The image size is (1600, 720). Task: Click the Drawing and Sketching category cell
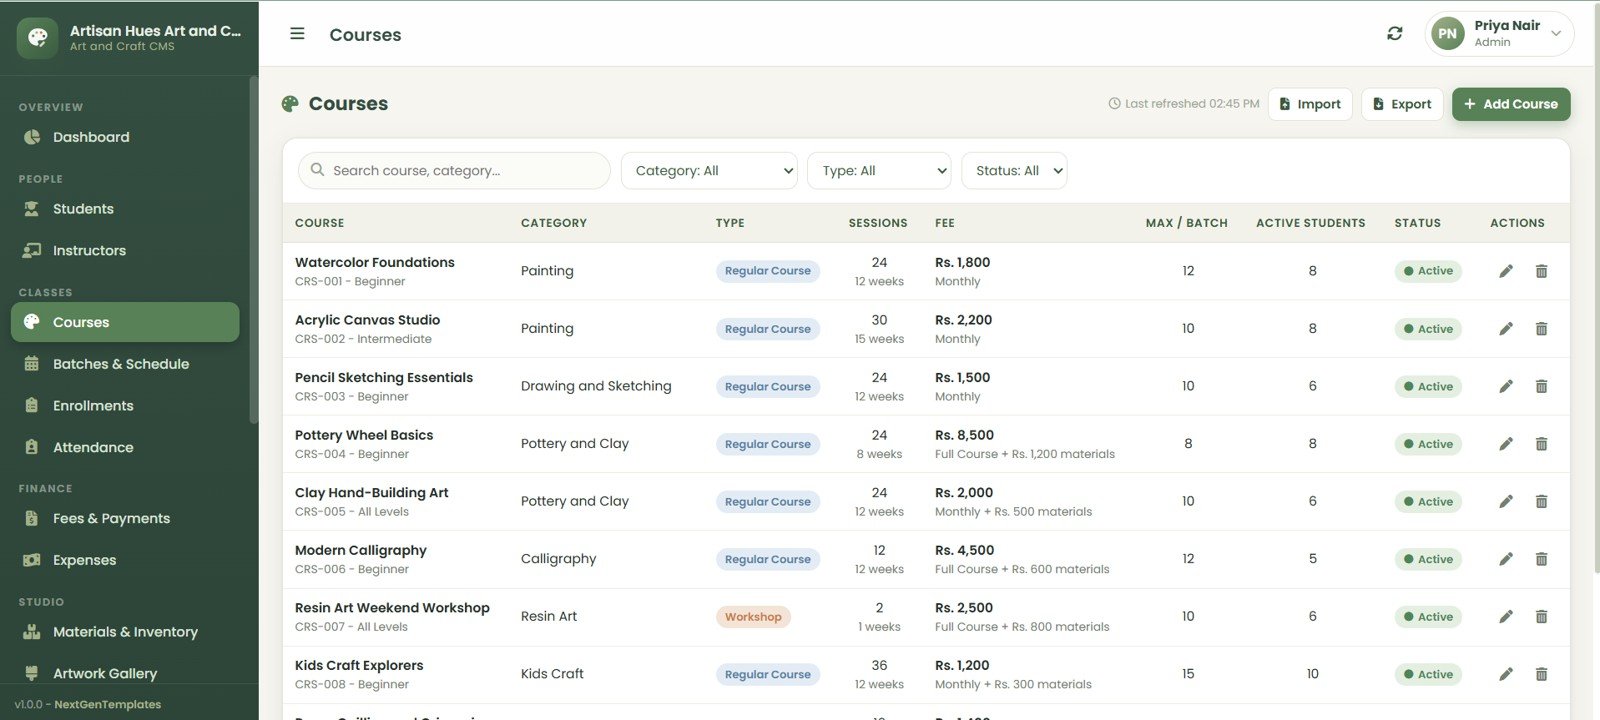[596, 386]
